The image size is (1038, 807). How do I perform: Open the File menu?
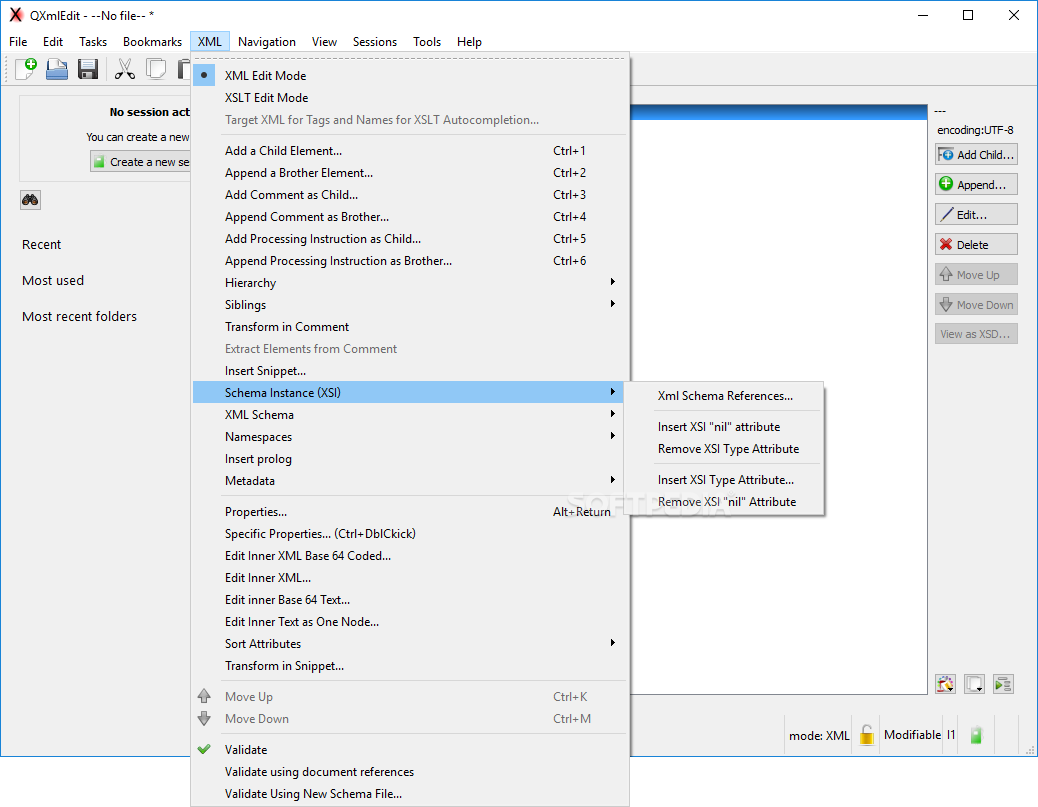(18, 42)
